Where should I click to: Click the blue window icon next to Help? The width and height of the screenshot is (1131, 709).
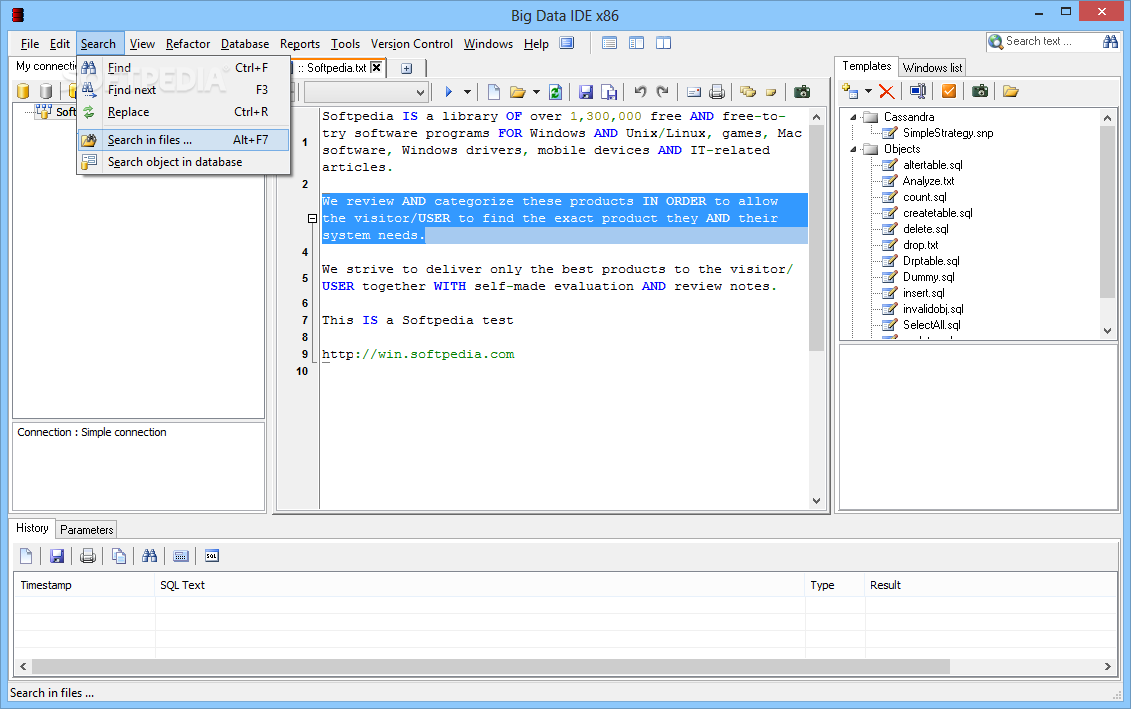[567, 43]
